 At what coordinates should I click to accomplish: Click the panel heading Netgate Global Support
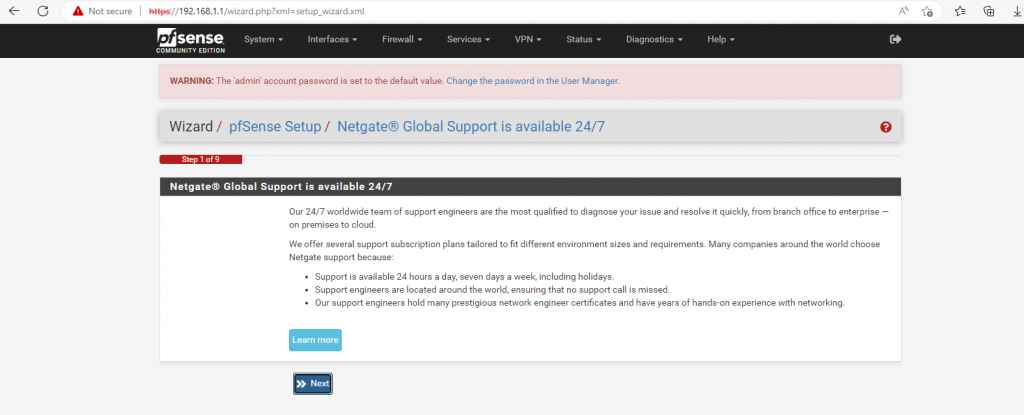click(281, 186)
